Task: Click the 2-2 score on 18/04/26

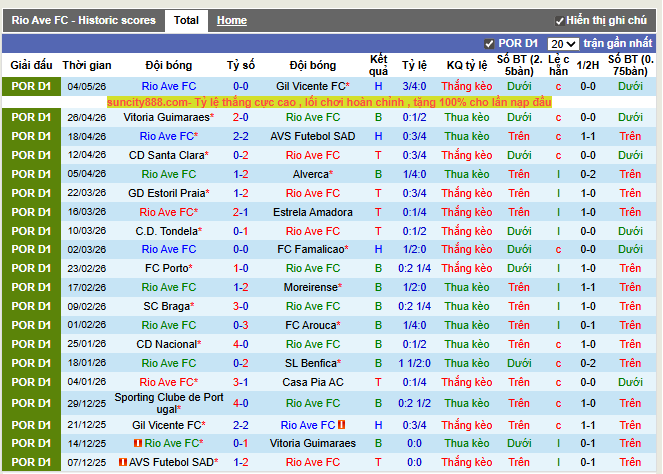Action: pos(241,136)
